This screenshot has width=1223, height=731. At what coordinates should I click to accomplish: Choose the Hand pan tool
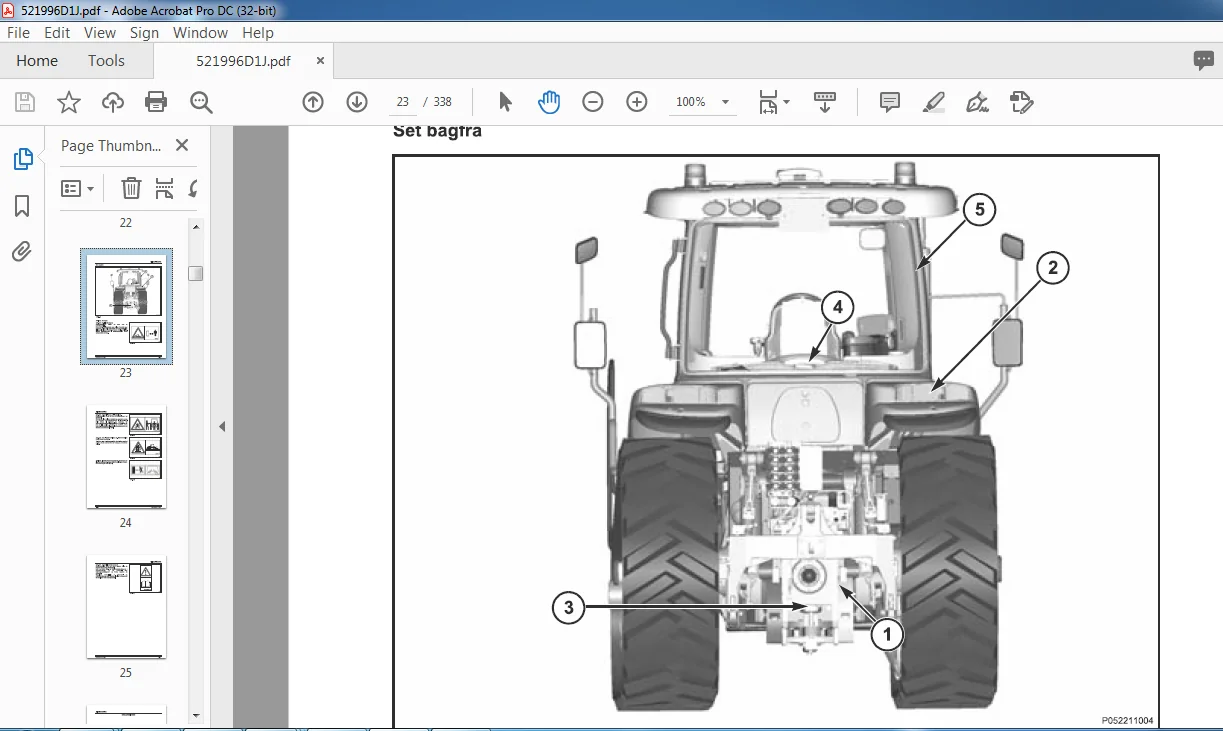[x=549, y=102]
